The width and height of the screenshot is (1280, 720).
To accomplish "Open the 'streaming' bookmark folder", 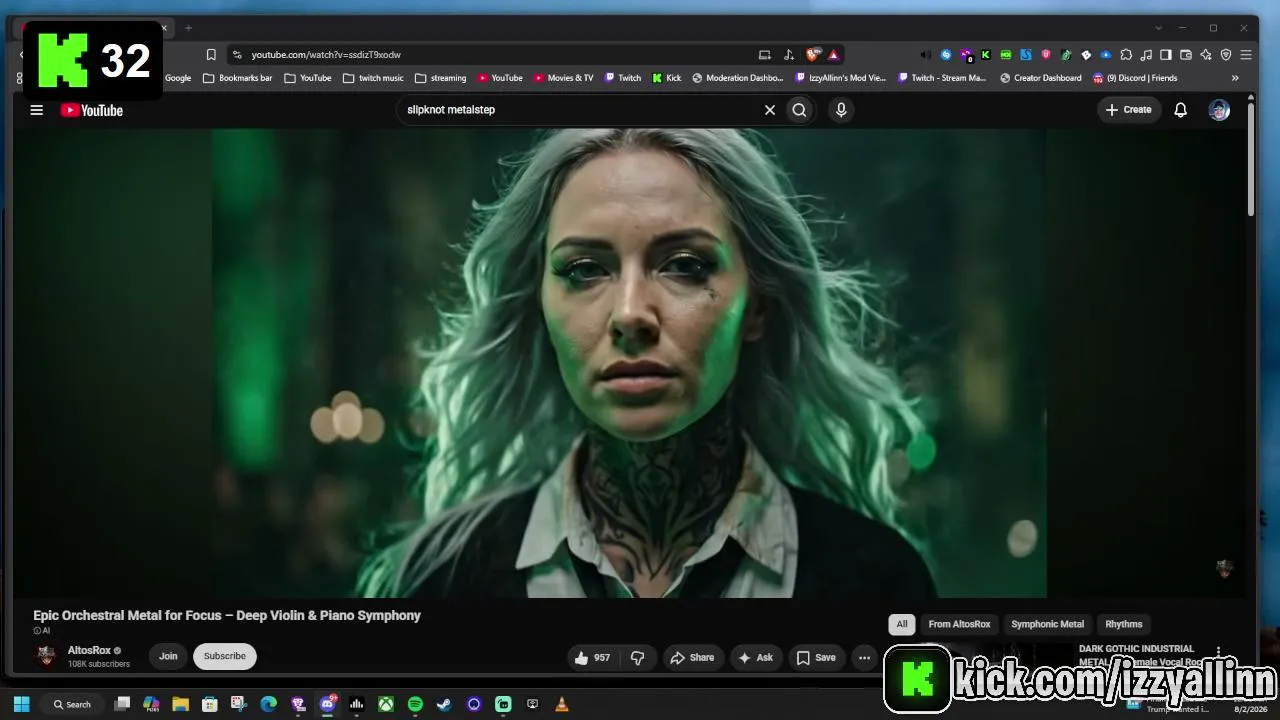I will (440, 78).
